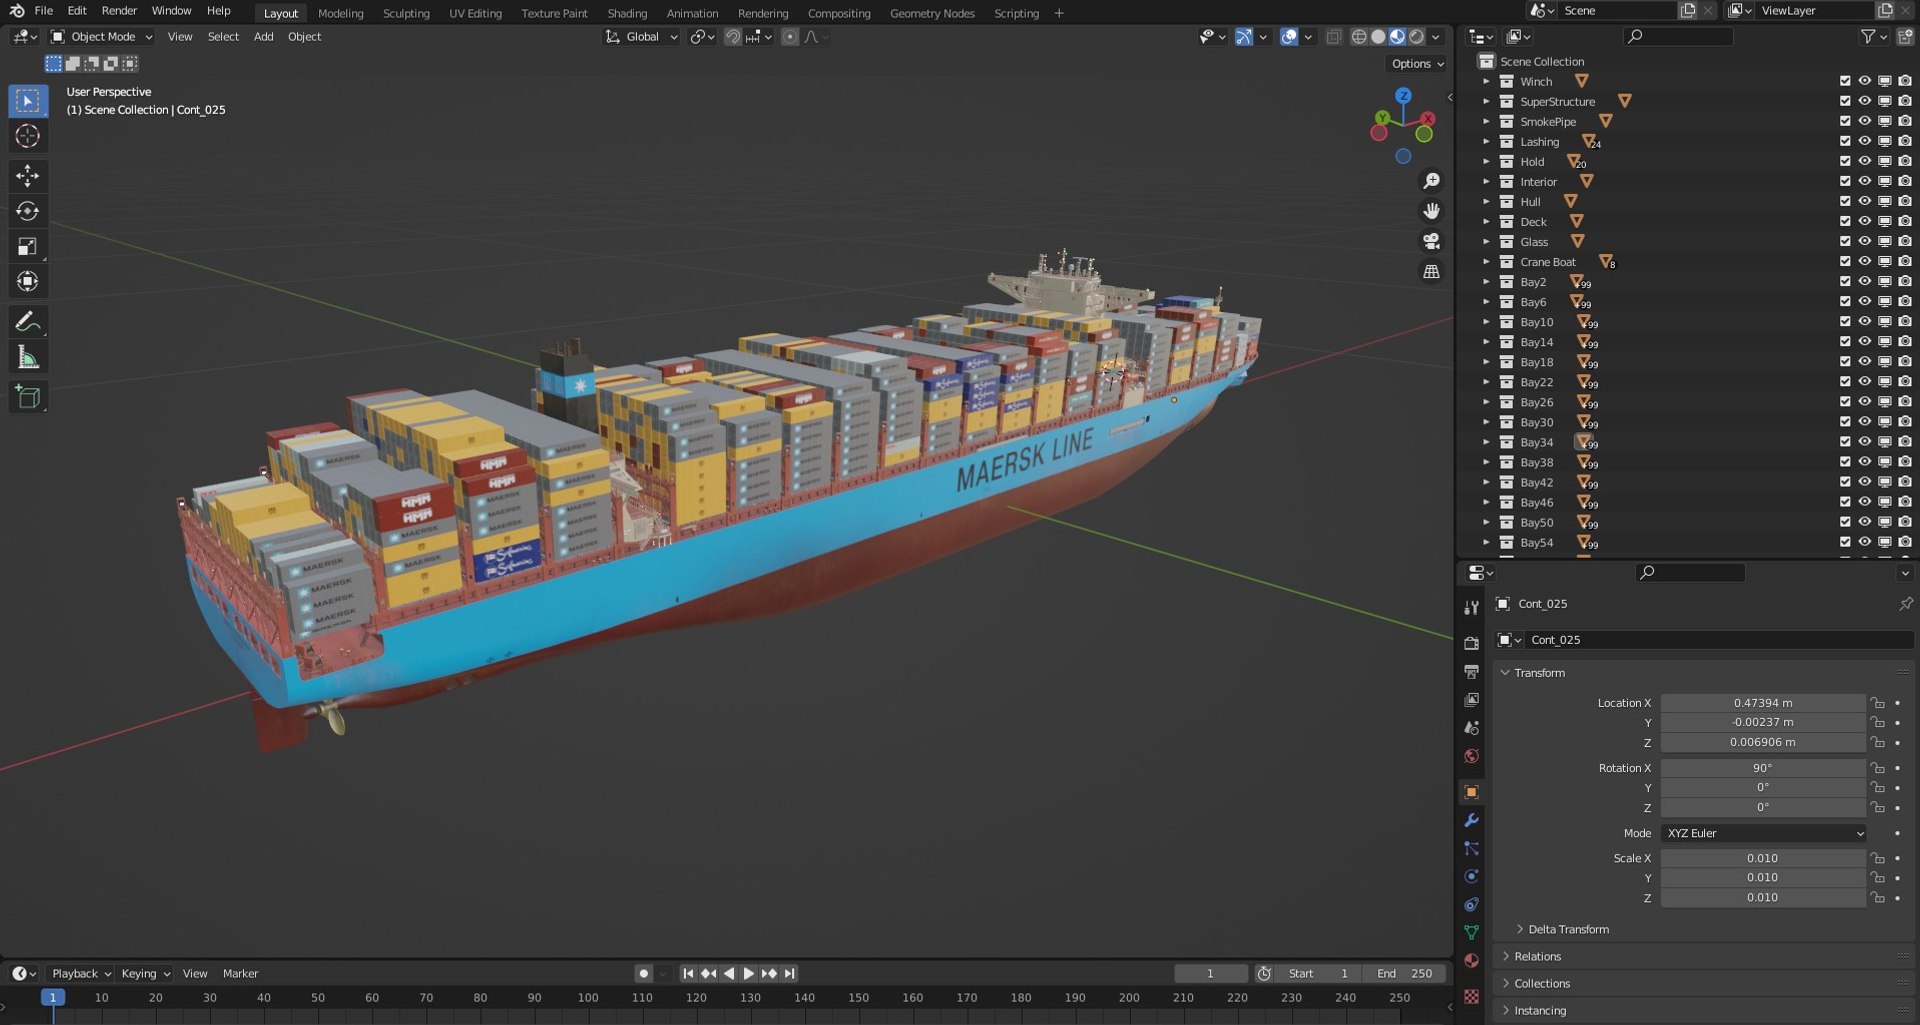Open the Texture properties tab

(x=1471, y=996)
